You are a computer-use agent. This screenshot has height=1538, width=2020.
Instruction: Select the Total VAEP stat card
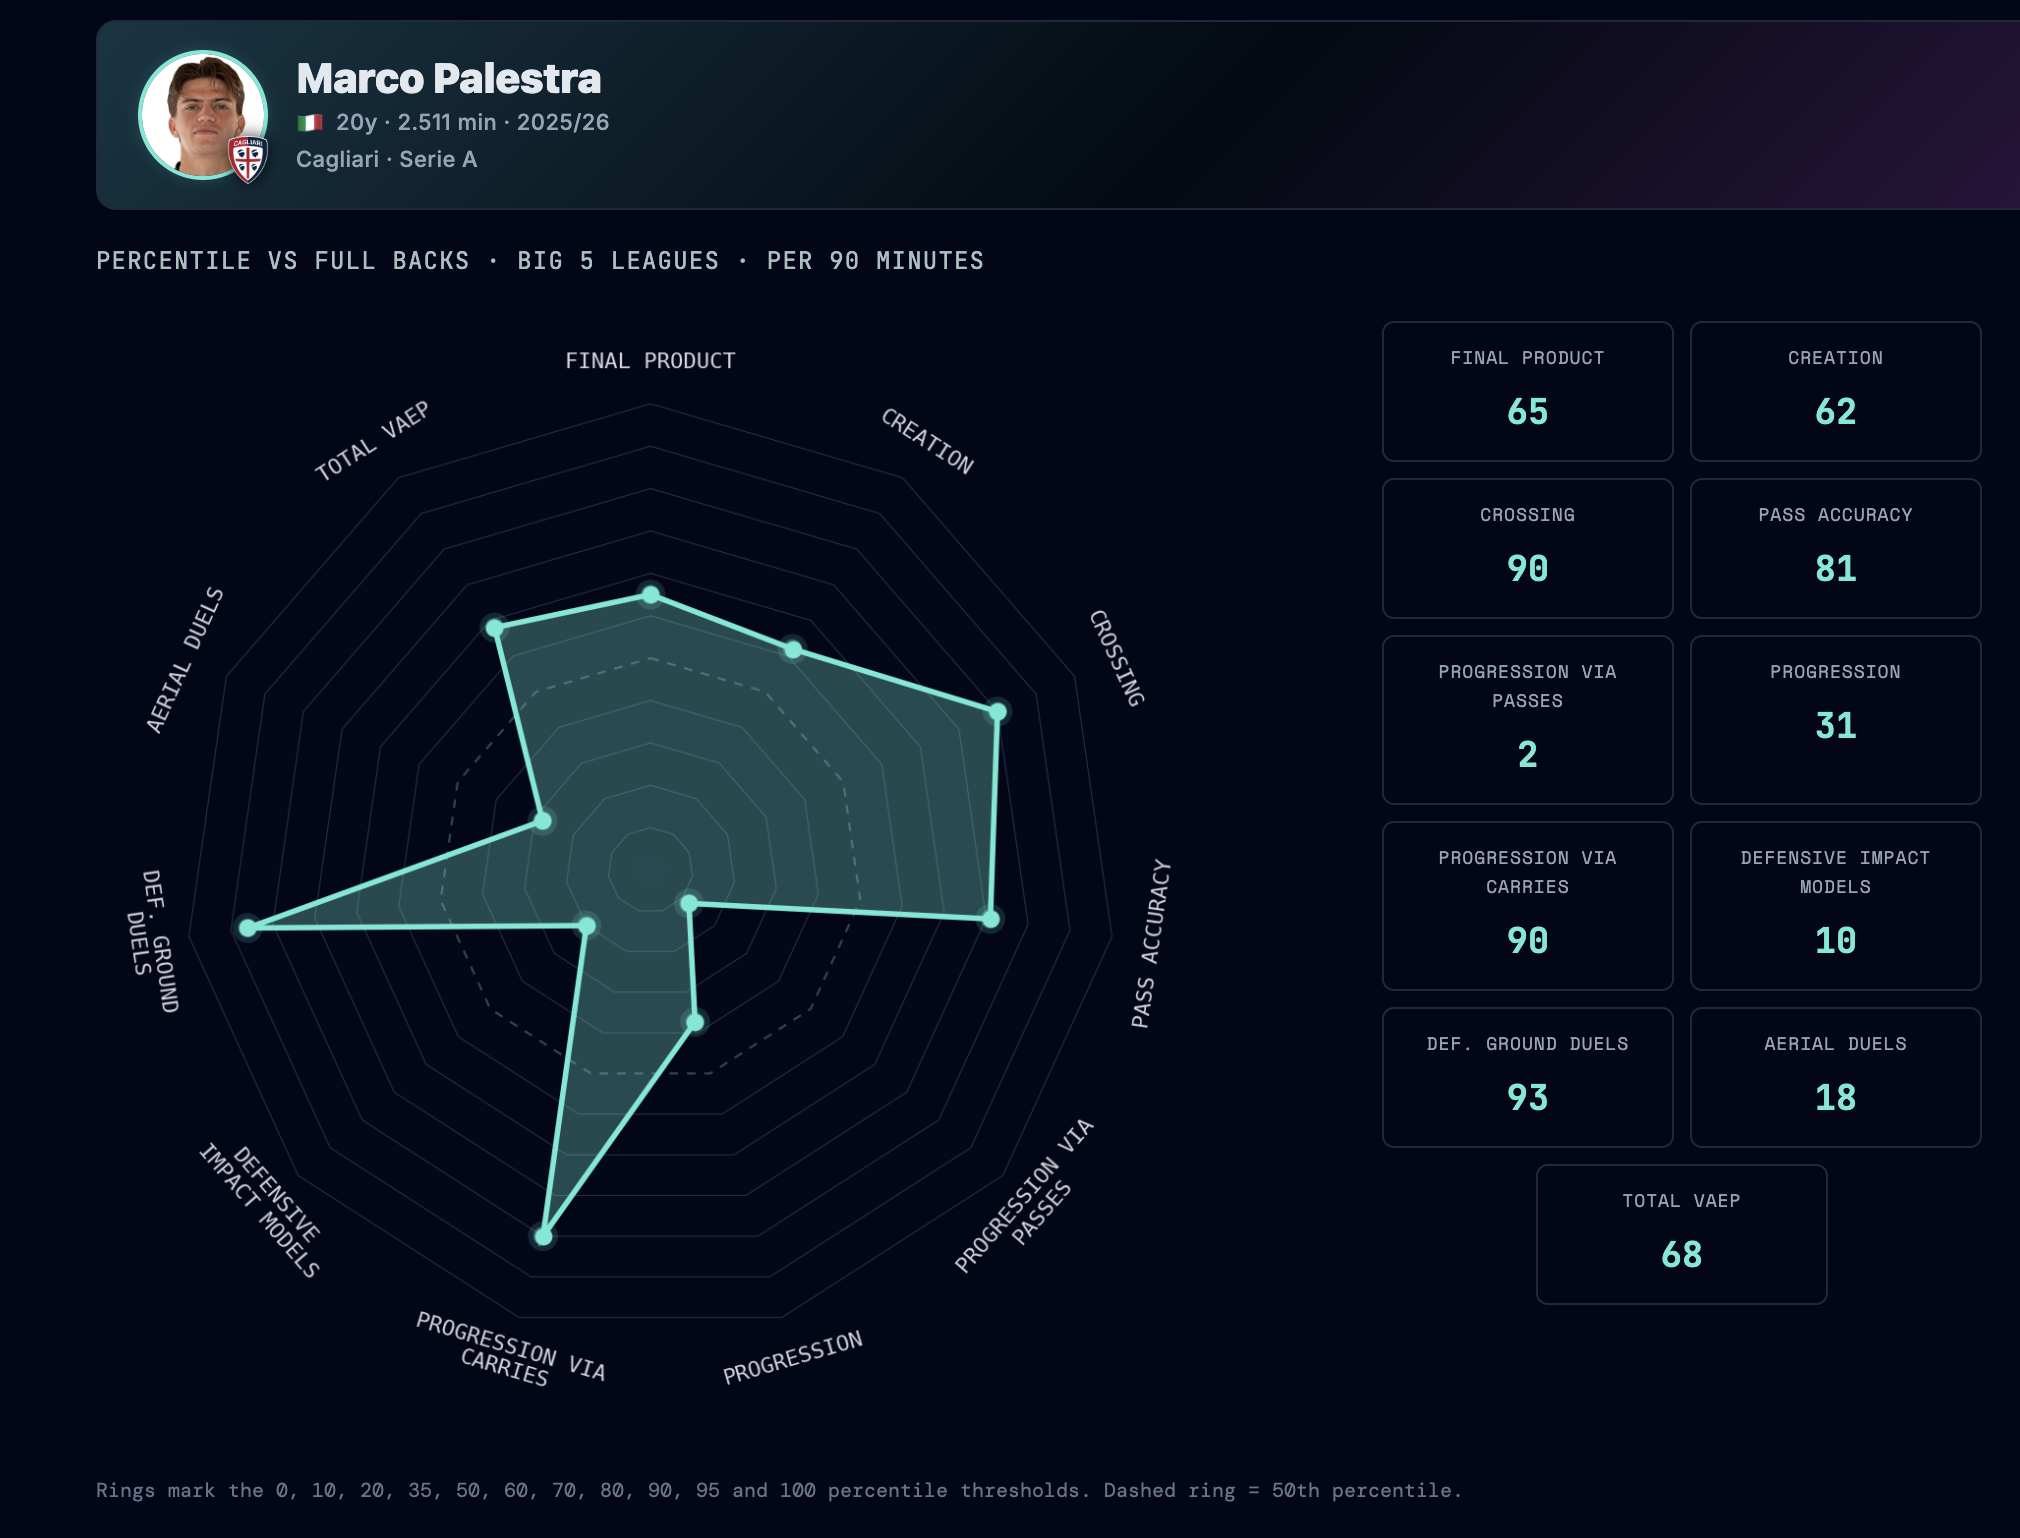[x=1681, y=1234]
